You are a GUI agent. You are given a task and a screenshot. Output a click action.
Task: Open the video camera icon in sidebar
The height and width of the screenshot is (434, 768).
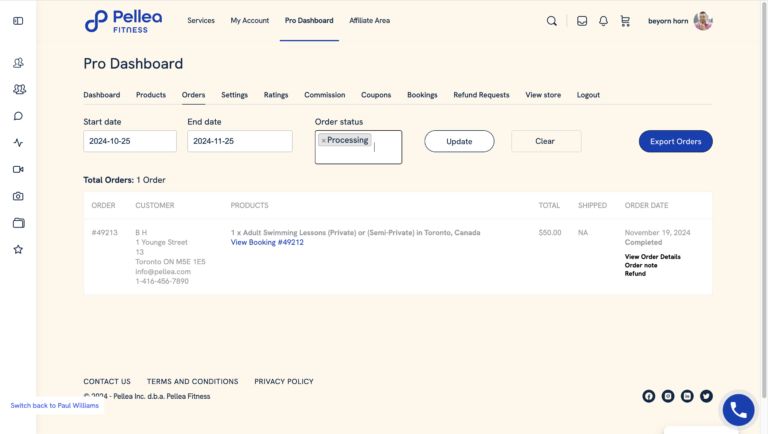coord(18,169)
